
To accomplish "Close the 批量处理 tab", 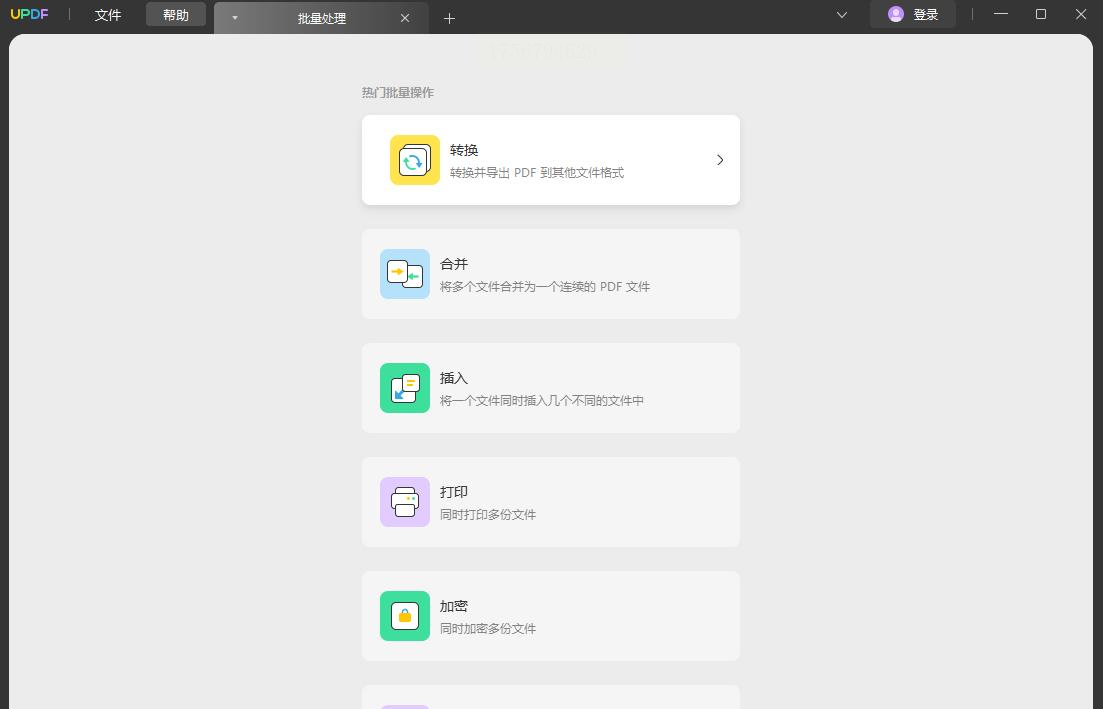I will (405, 18).
